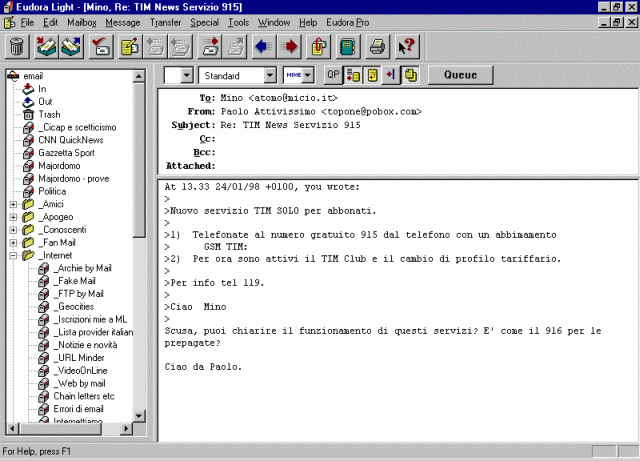
Task: Select the Trash mailbox in tree
Action: tap(49, 114)
